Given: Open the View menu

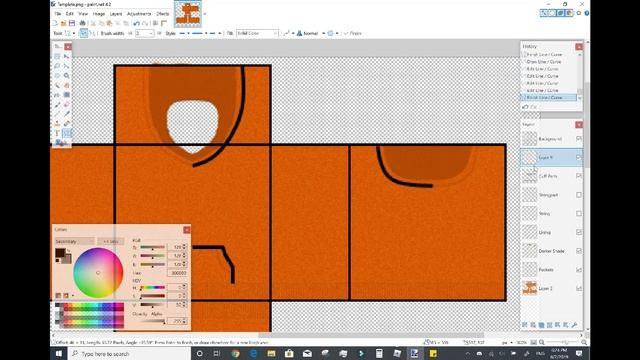Looking at the screenshot, I should [x=83, y=14].
